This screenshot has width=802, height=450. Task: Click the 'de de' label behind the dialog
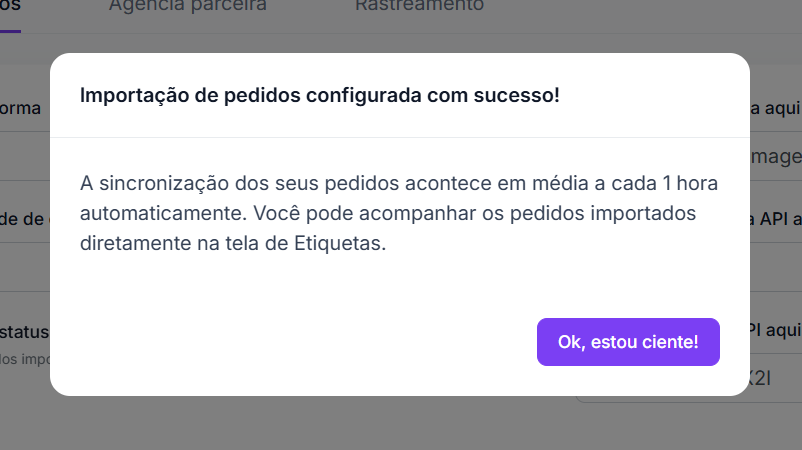(x=22, y=219)
